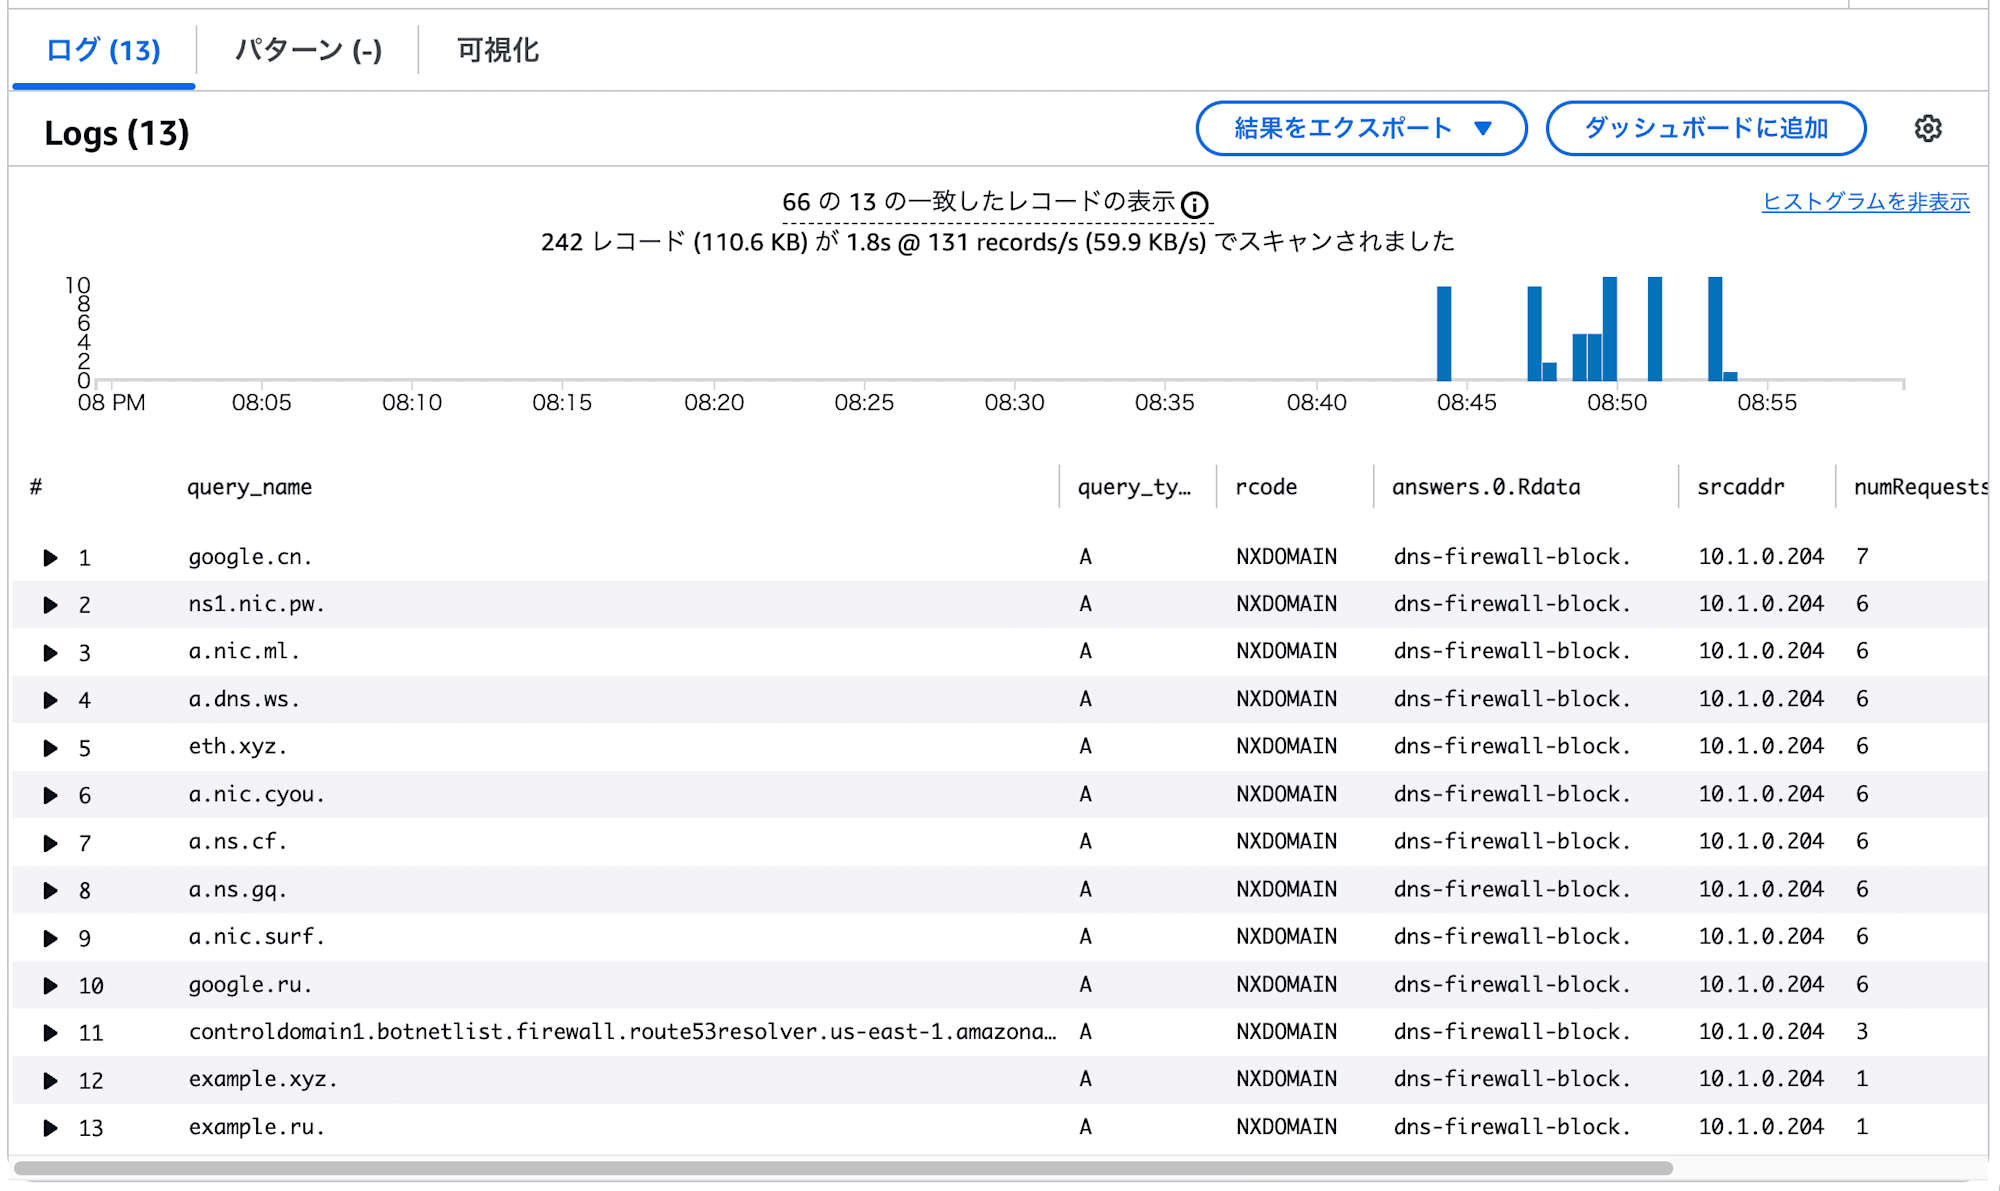This screenshot has width=2000, height=1191.
Task: Expand log row 3 a.nic.ml.
Action: (50, 653)
